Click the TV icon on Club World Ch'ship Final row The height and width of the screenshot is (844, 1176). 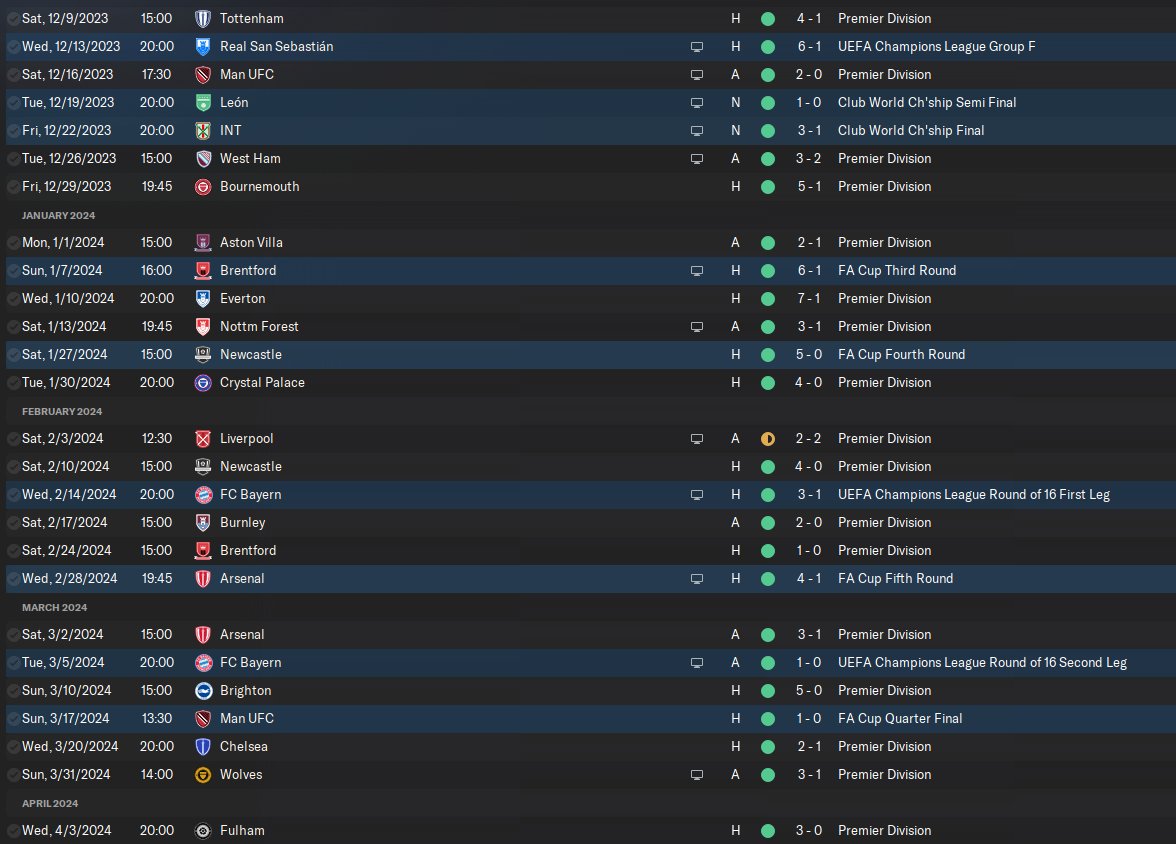697,131
